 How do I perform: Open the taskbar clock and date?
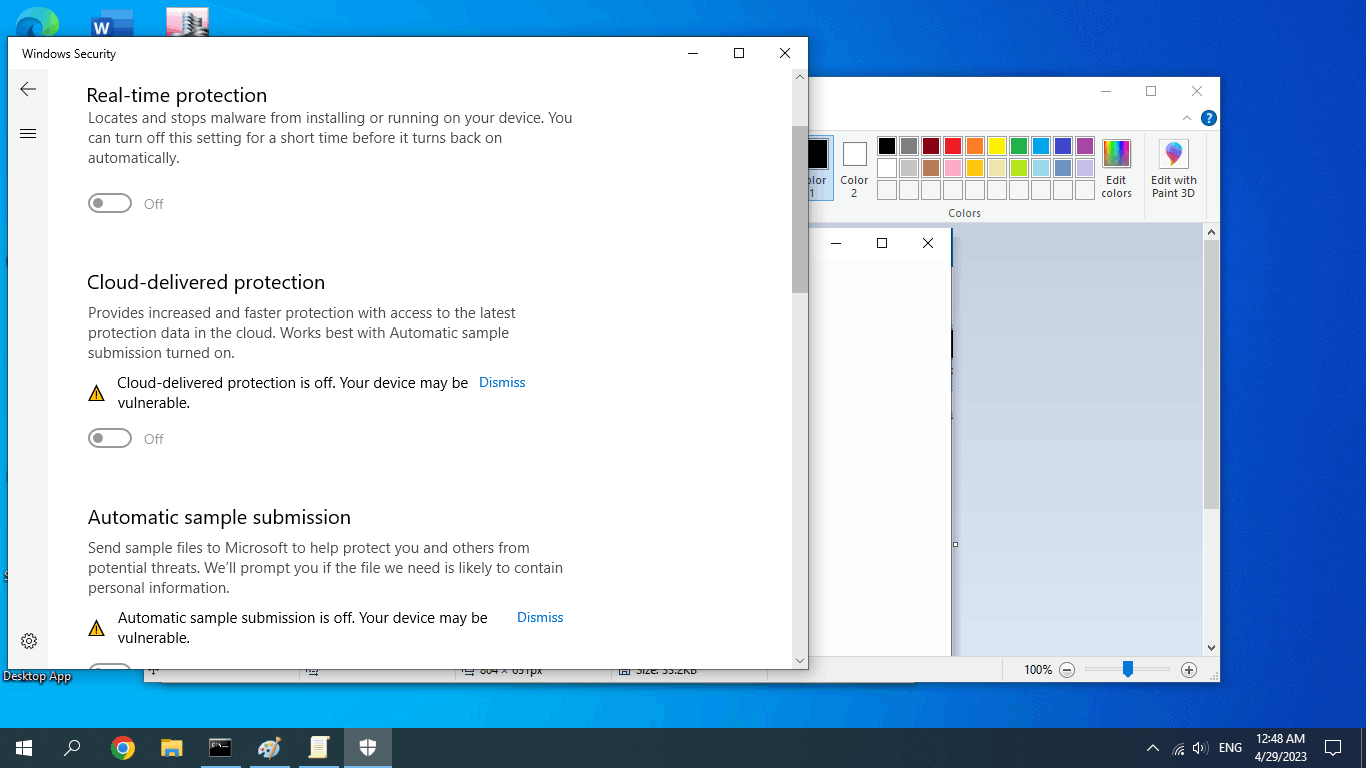coord(1281,748)
